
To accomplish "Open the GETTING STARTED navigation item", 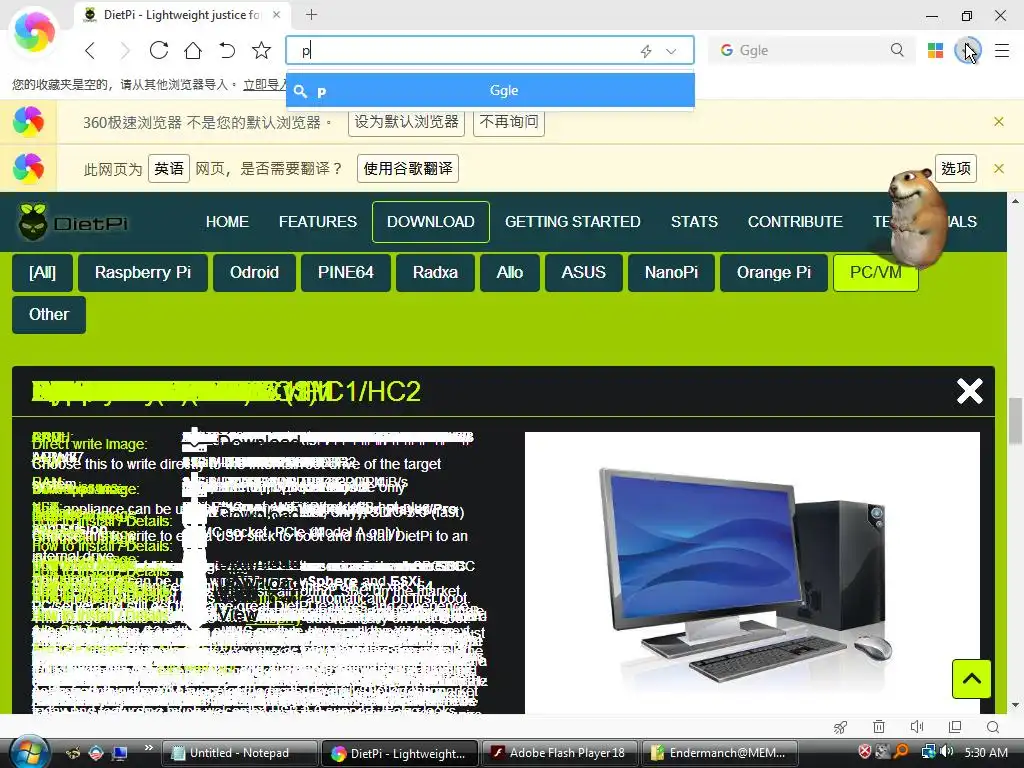I will pos(573,222).
